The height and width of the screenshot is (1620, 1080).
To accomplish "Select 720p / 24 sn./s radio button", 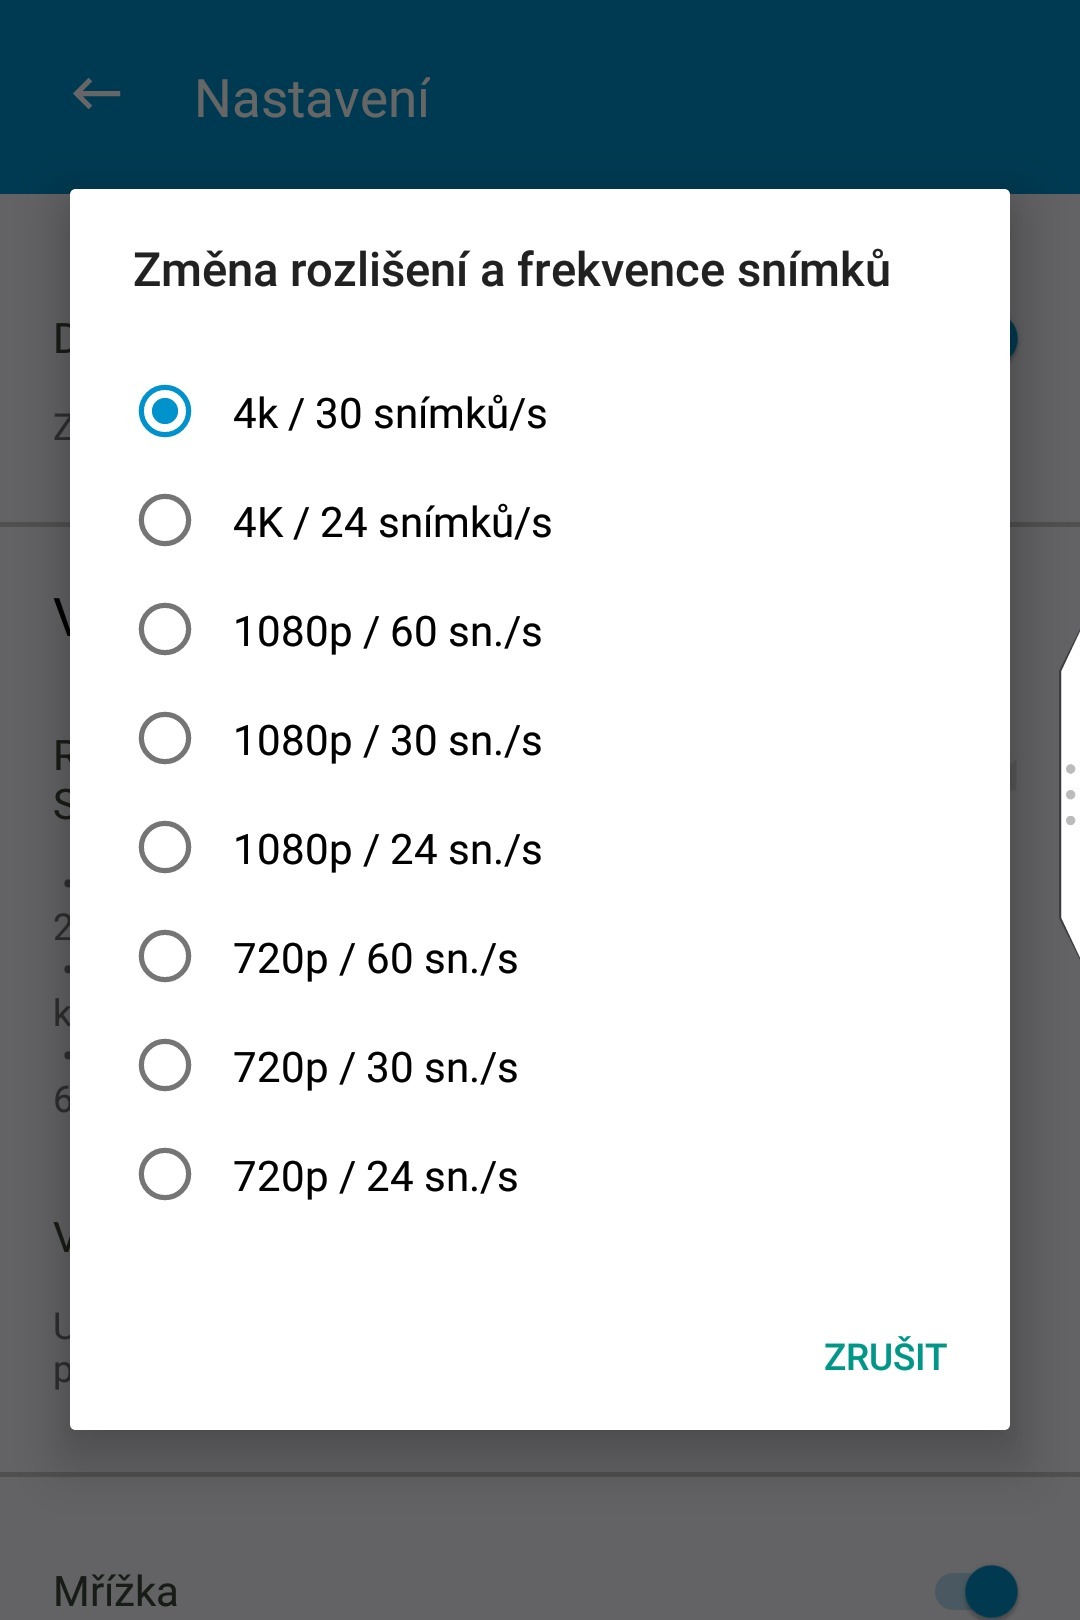I will [x=165, y=1174].
